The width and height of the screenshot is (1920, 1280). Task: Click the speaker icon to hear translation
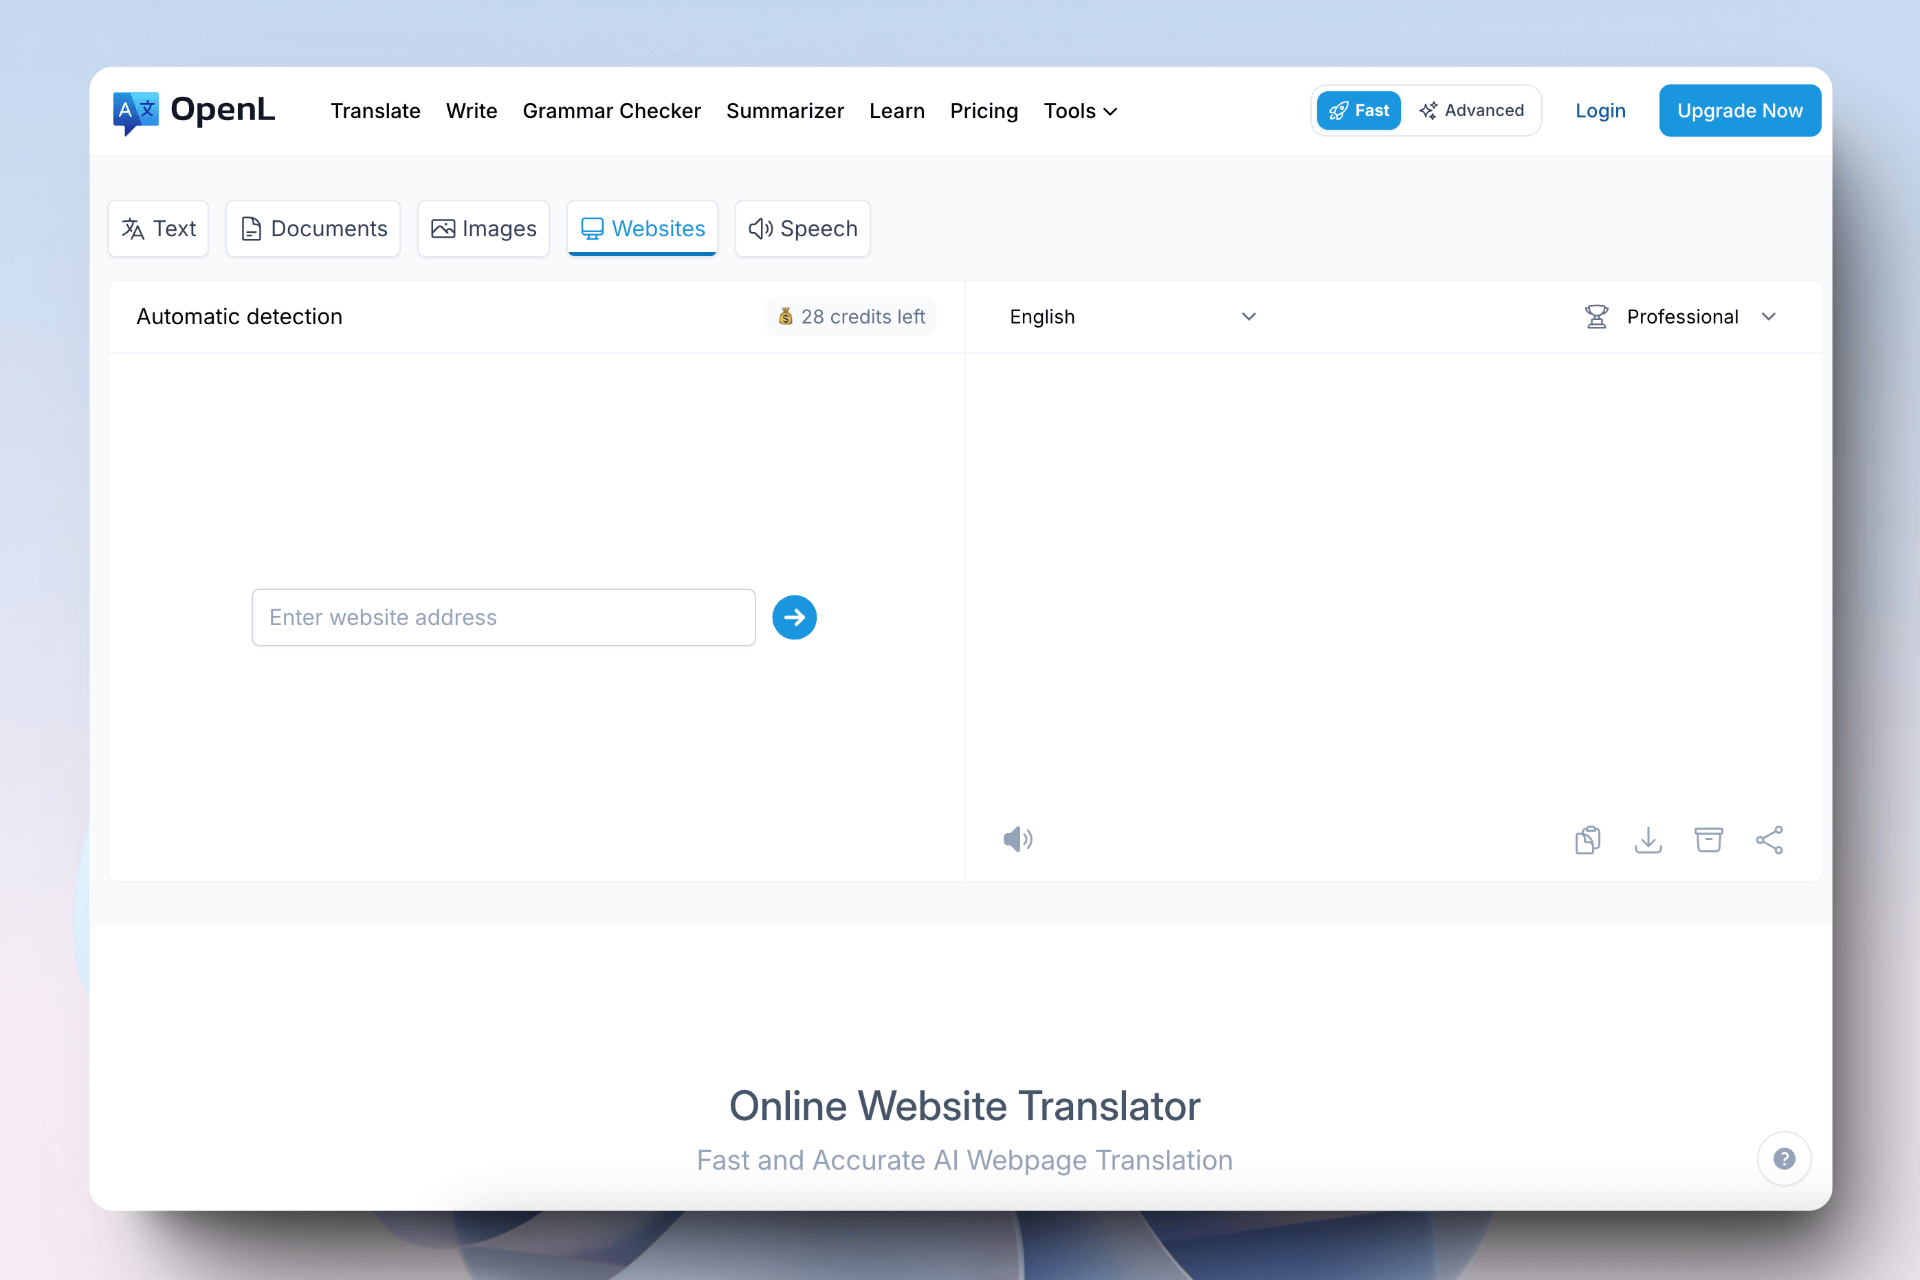(1018, 840)
